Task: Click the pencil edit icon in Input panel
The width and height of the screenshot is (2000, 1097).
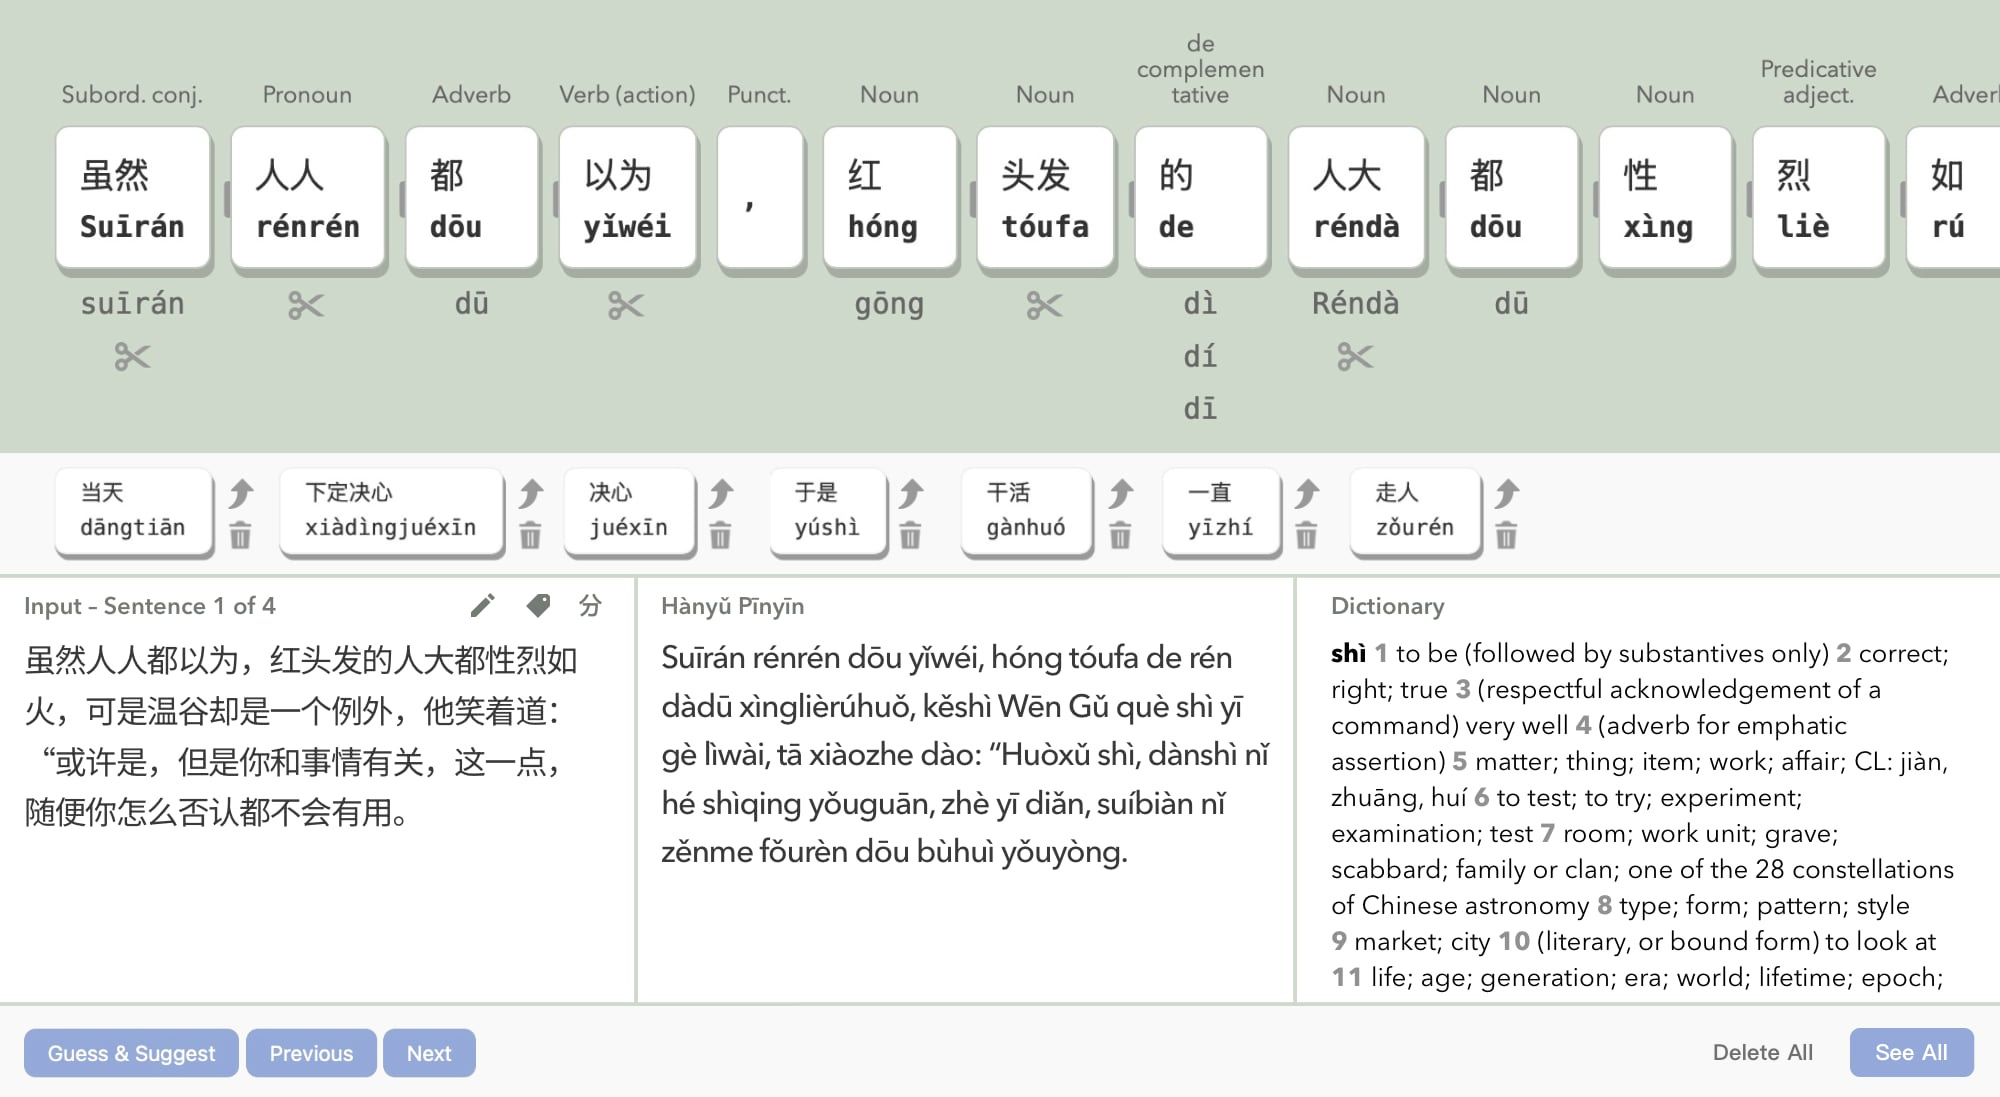Action: pos(482,605)
